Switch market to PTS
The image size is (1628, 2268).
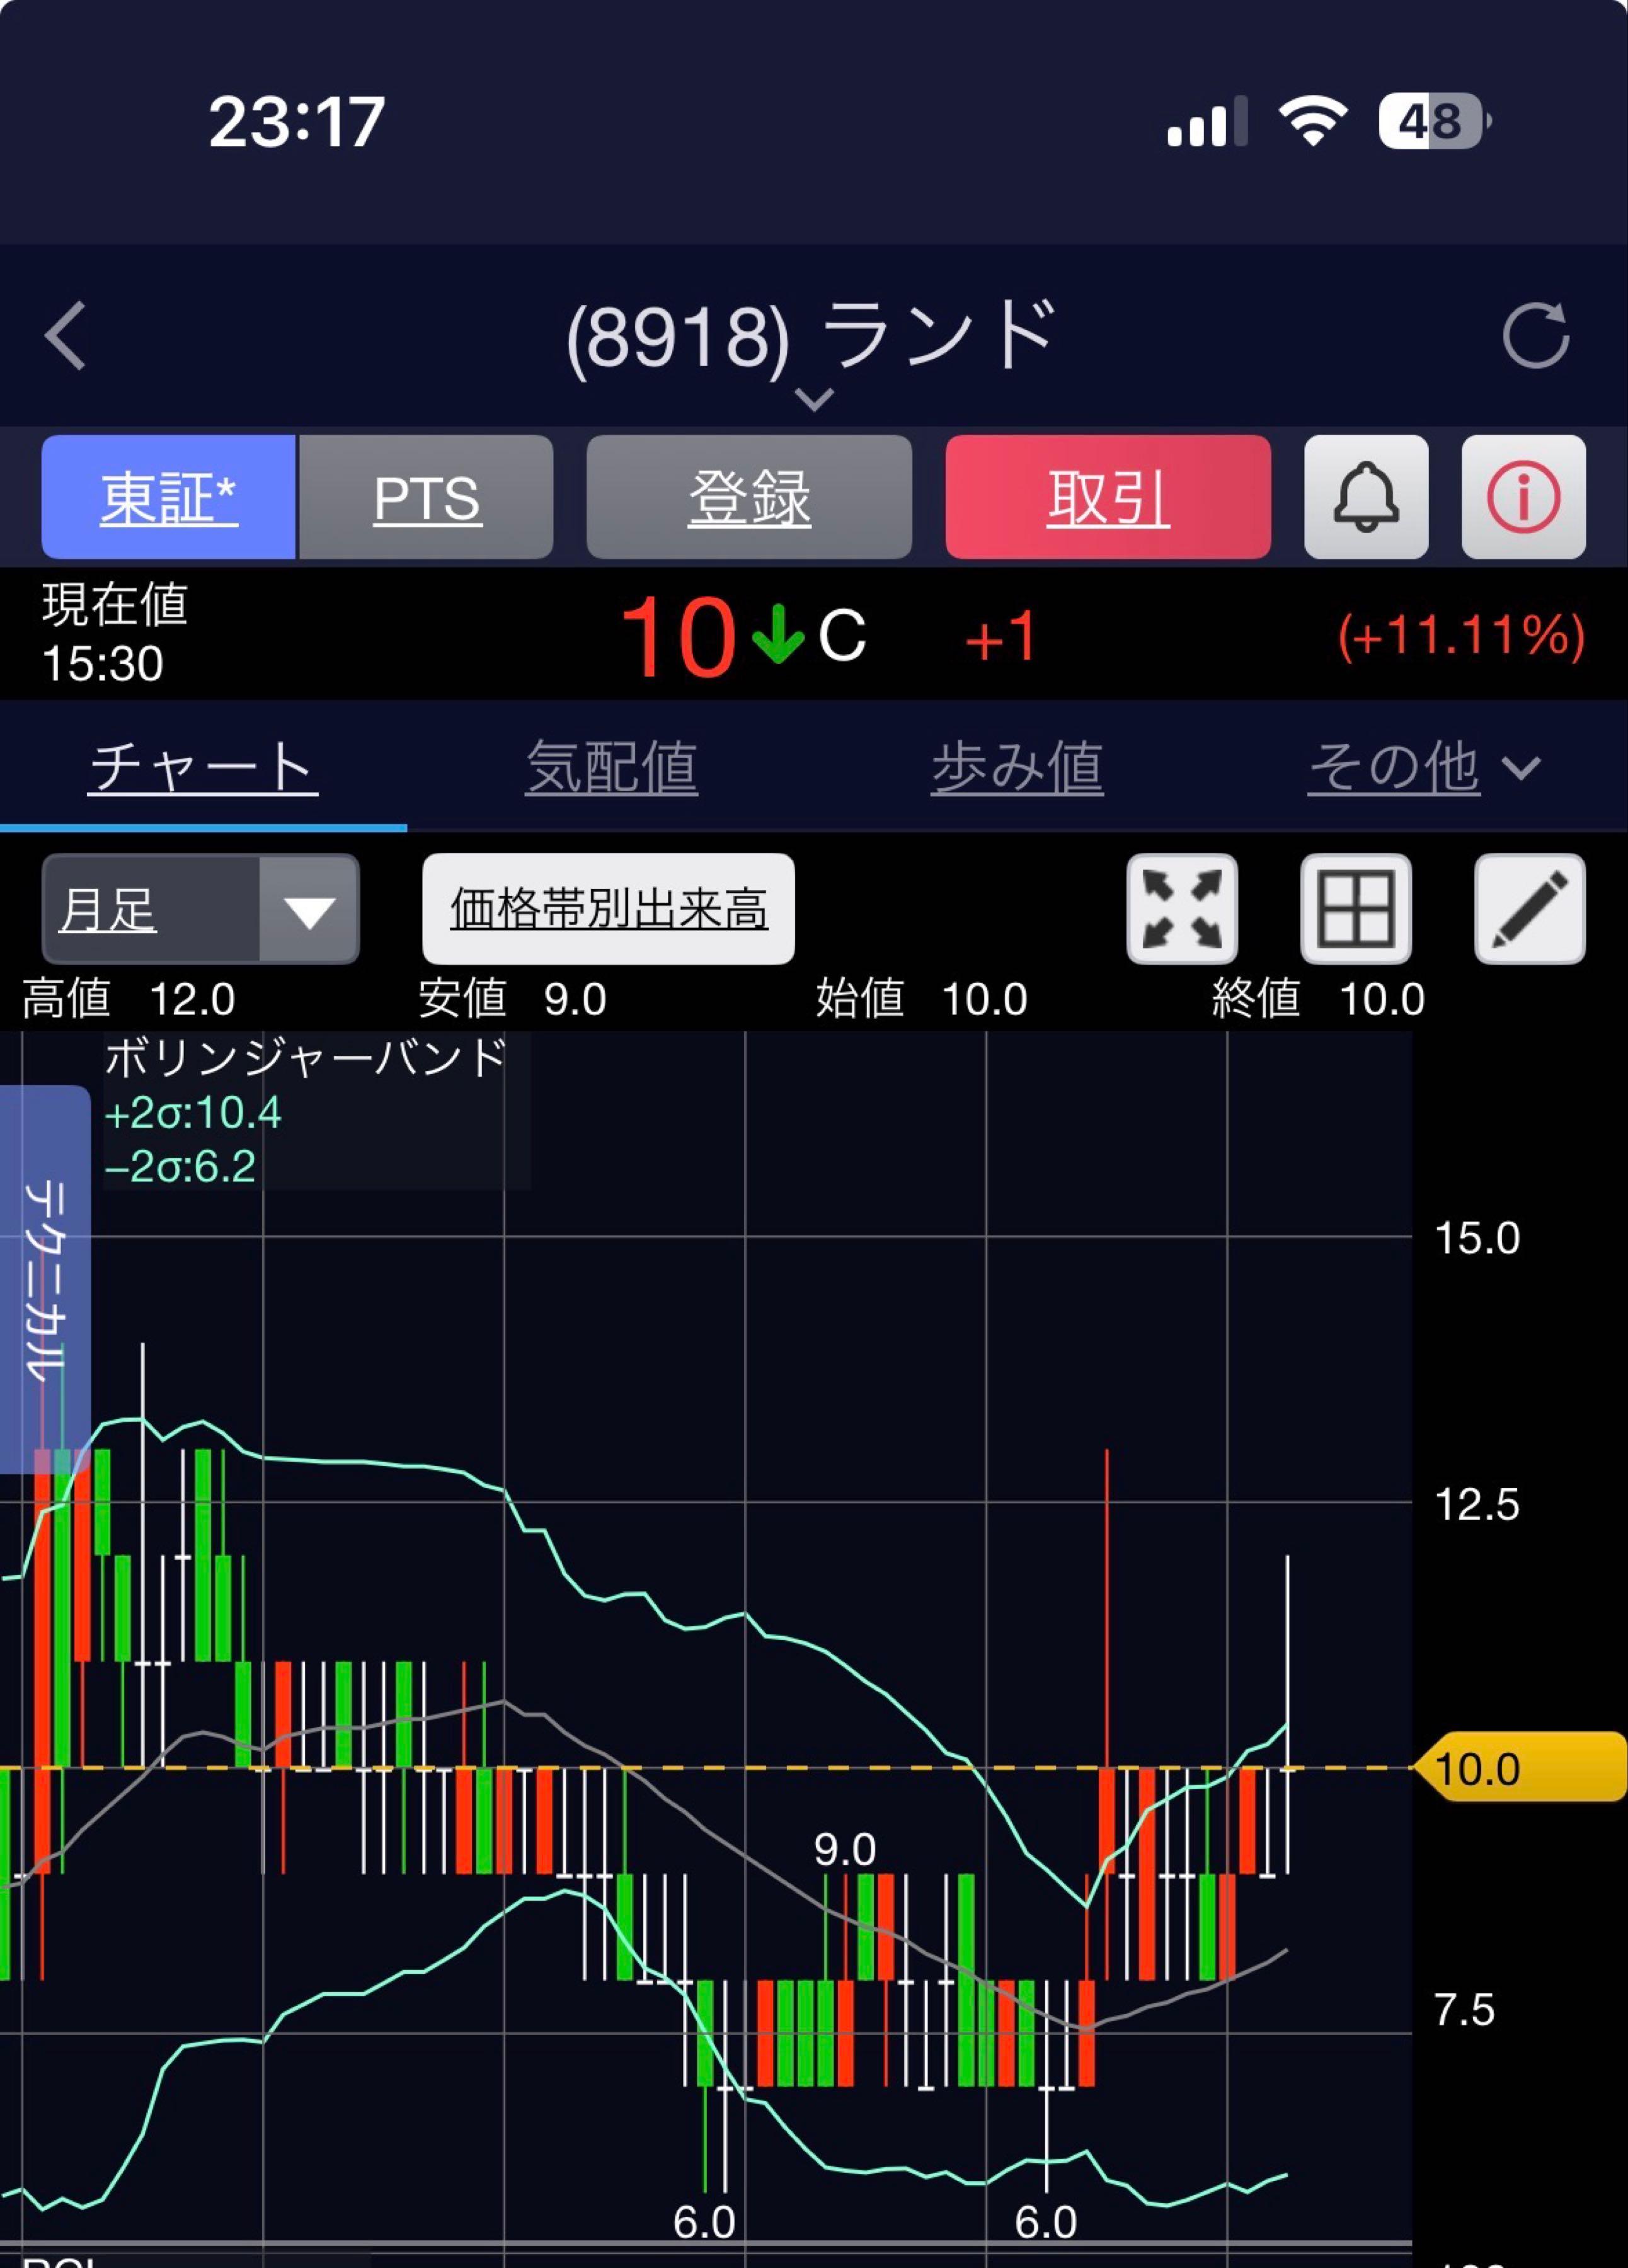[427, 497]
